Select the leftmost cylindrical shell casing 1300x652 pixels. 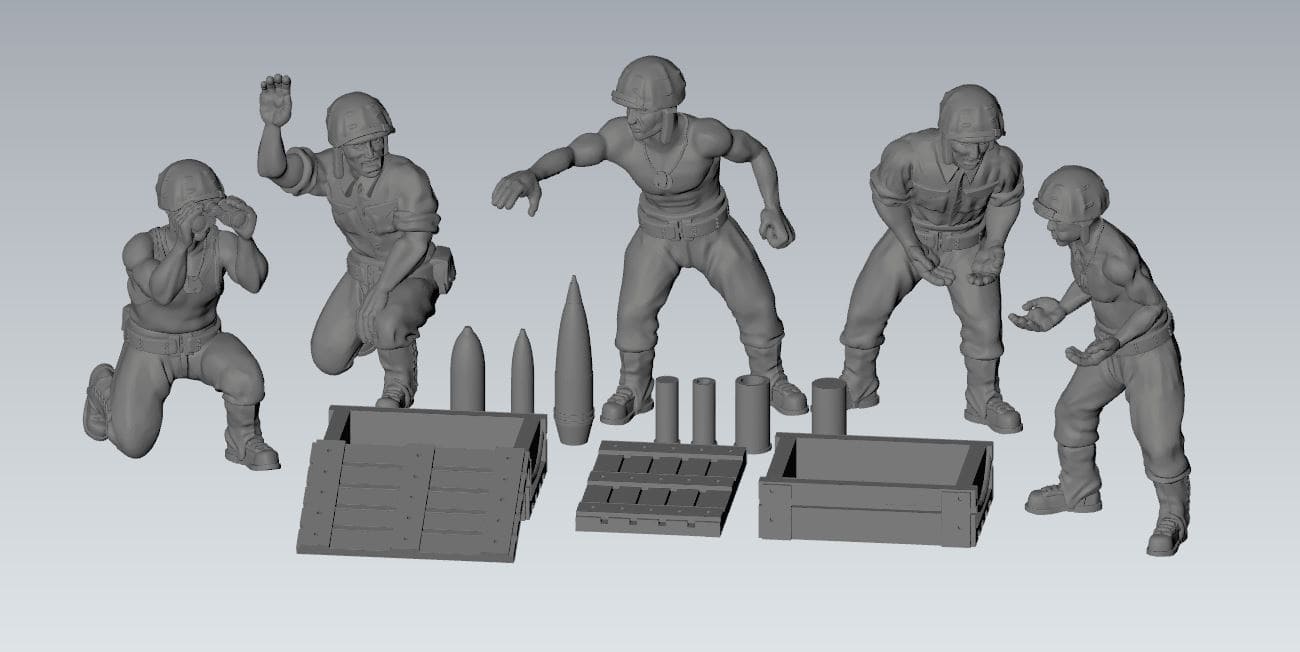point(667,410)
